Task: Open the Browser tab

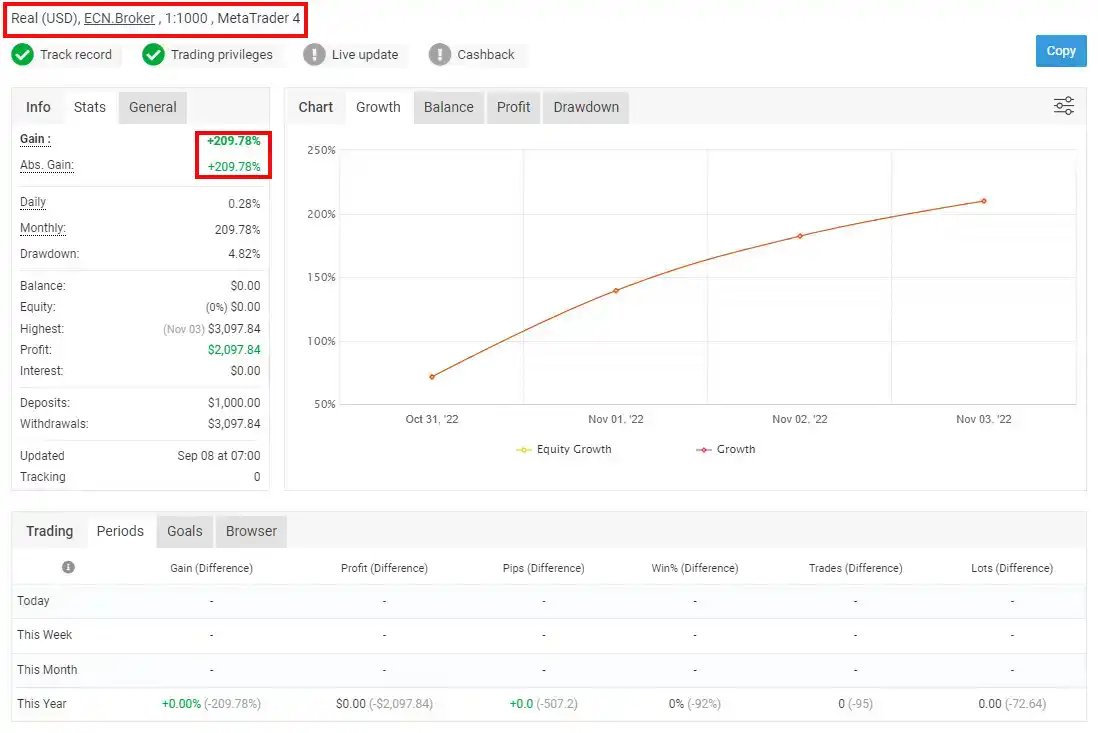Action: (x=251, y=531)
